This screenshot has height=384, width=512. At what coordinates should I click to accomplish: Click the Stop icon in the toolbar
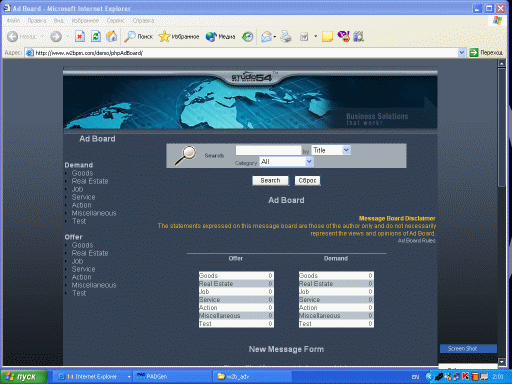click(80, 36)
